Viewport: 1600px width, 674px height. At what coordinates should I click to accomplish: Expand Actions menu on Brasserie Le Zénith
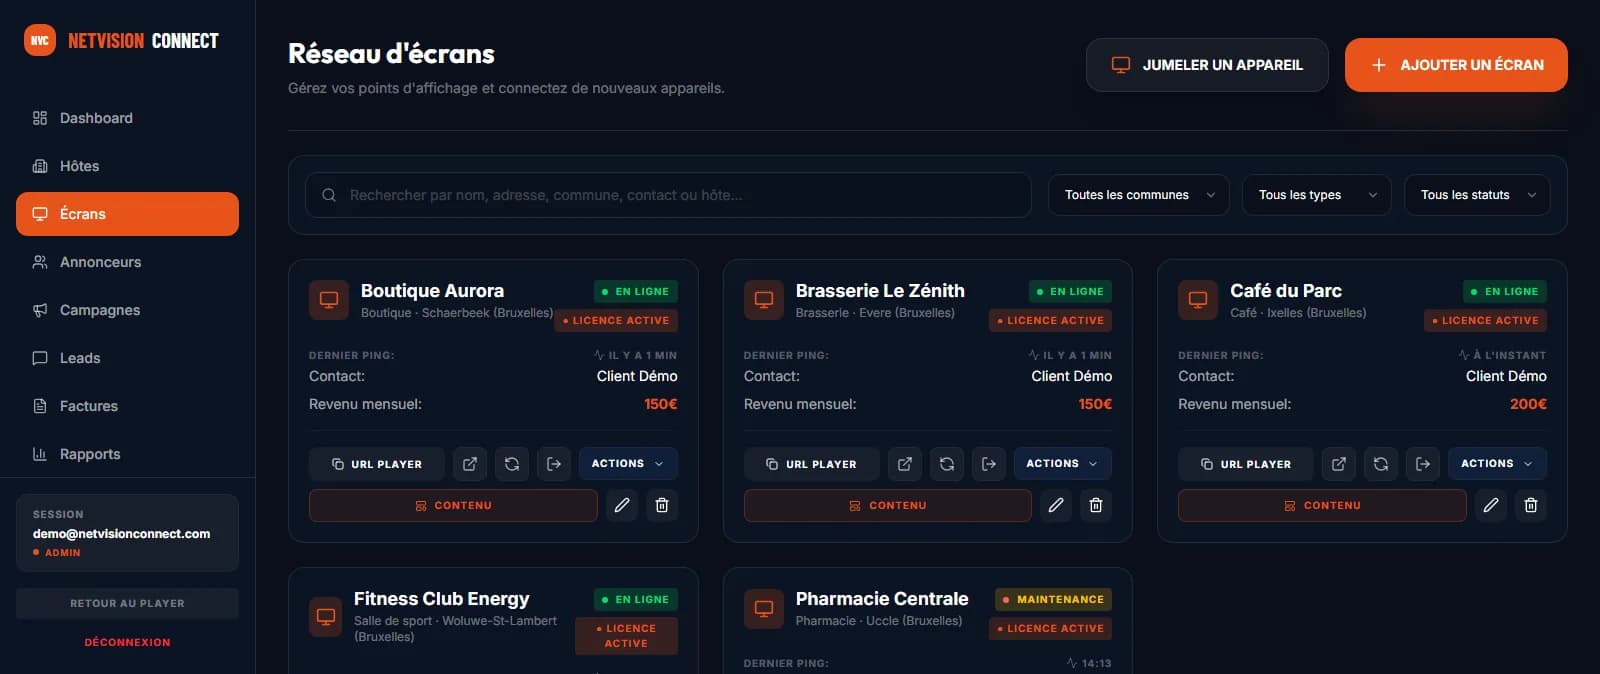click(x=1063, y=464)
